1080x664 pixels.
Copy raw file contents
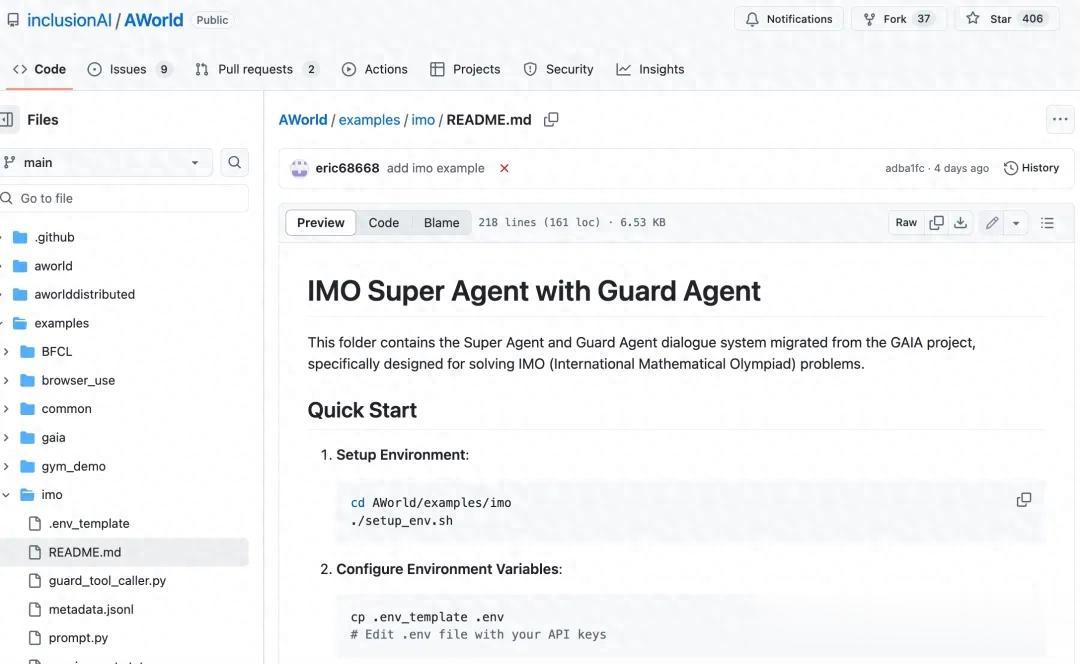[x=936, y=223]
